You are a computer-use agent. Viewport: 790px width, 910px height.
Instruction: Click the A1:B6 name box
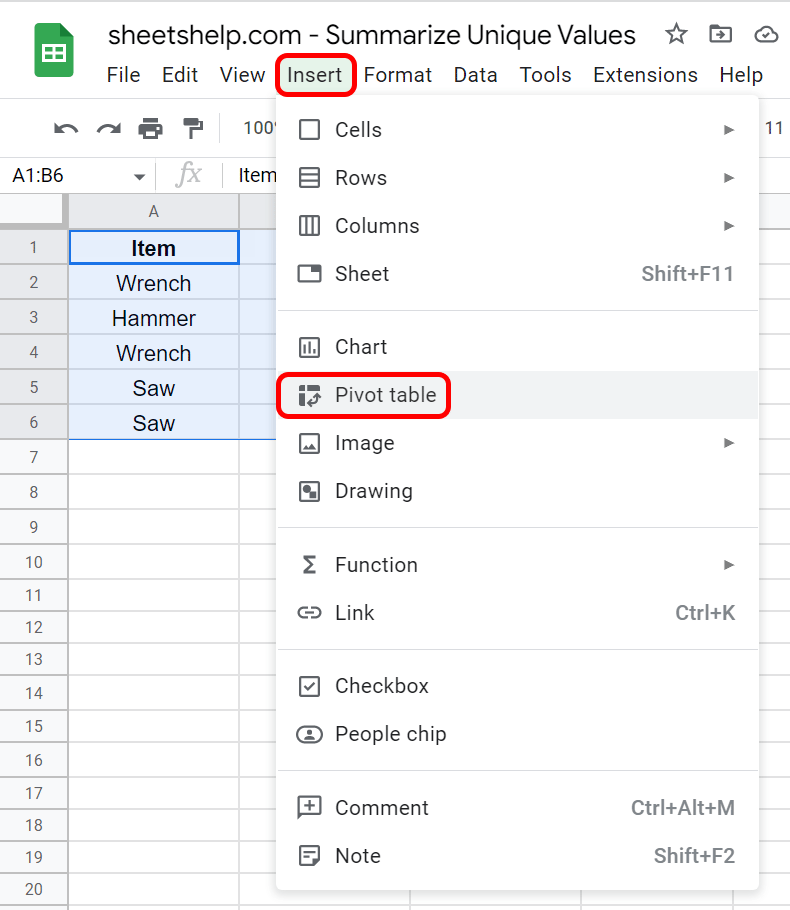pos(78,175)
